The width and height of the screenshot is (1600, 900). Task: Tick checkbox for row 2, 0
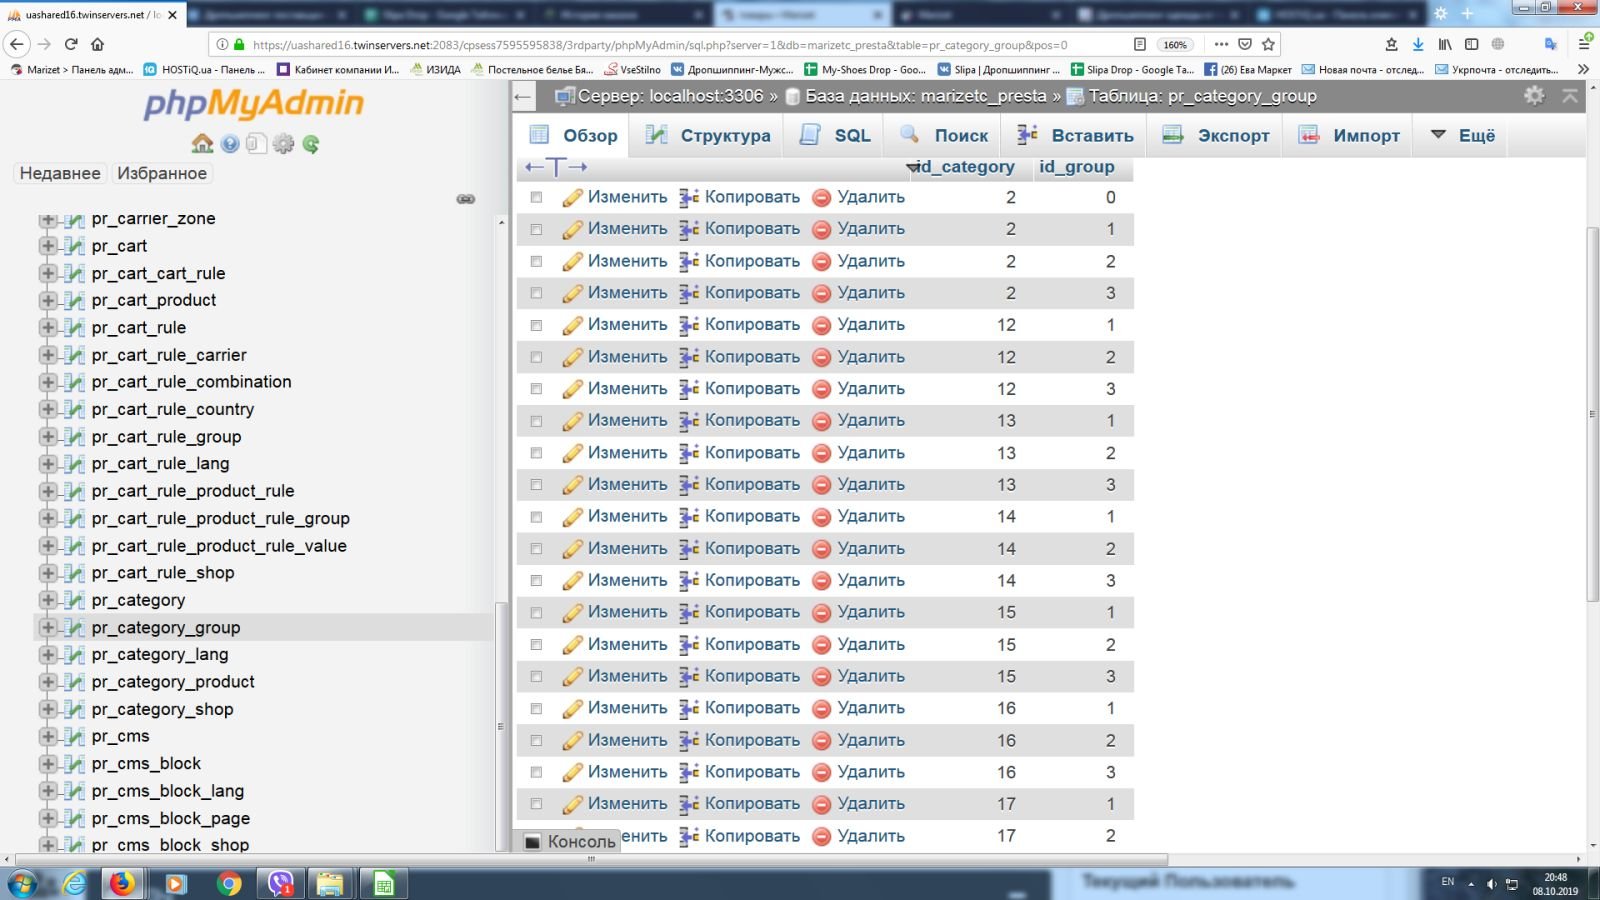(537, 198)
